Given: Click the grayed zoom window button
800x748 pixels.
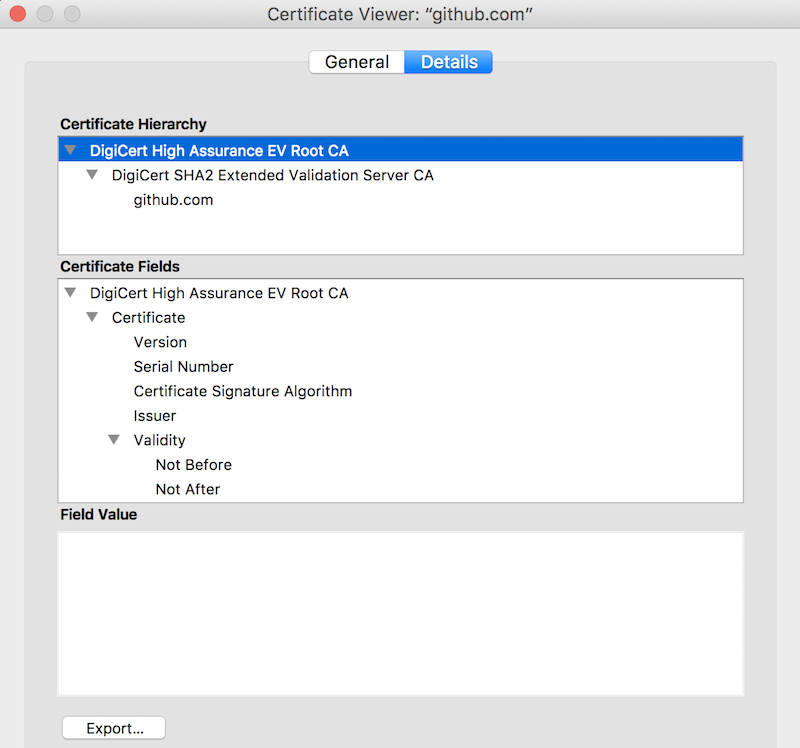Looking at the screenshot, I should click(72, 14).
